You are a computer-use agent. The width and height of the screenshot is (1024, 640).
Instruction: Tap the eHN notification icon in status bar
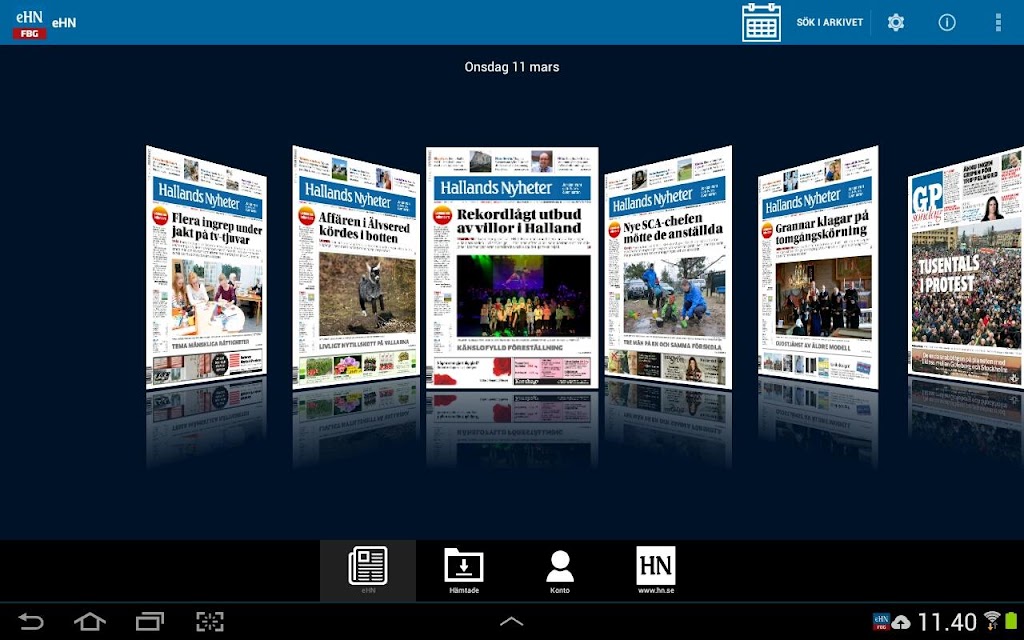click(x=881, y=621)
